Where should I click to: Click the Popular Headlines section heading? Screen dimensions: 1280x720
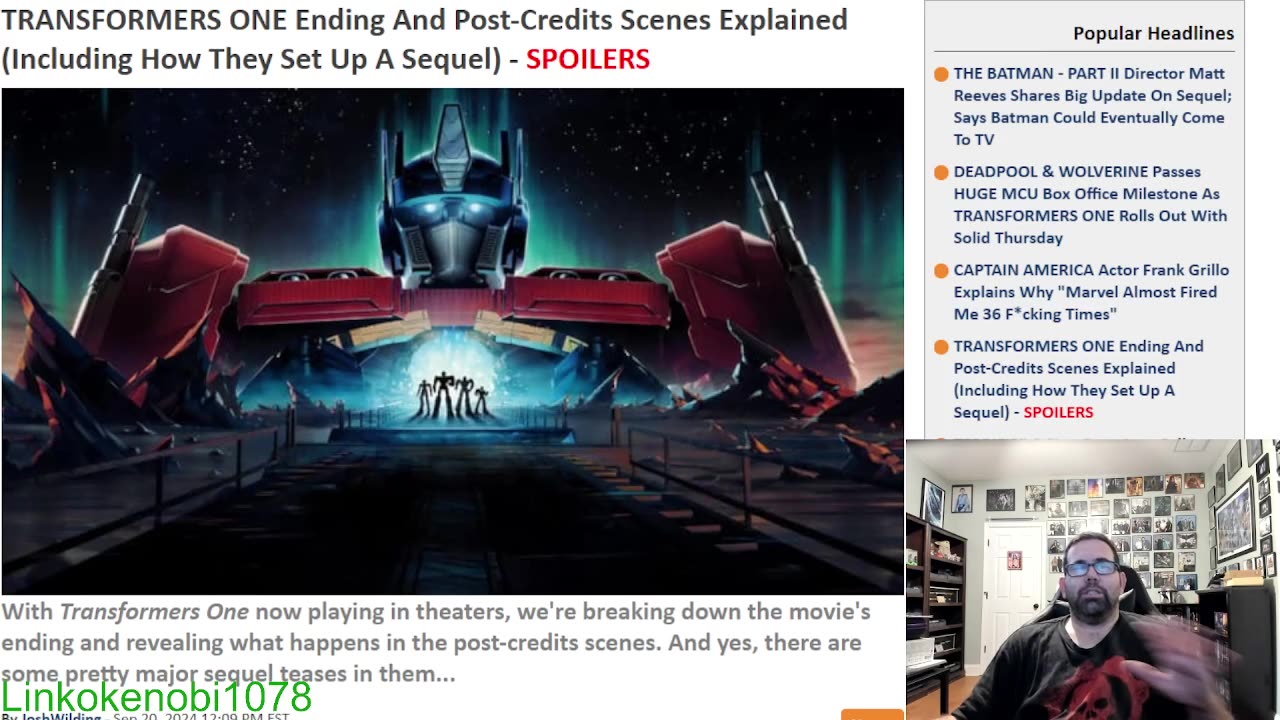(1153, 33)
